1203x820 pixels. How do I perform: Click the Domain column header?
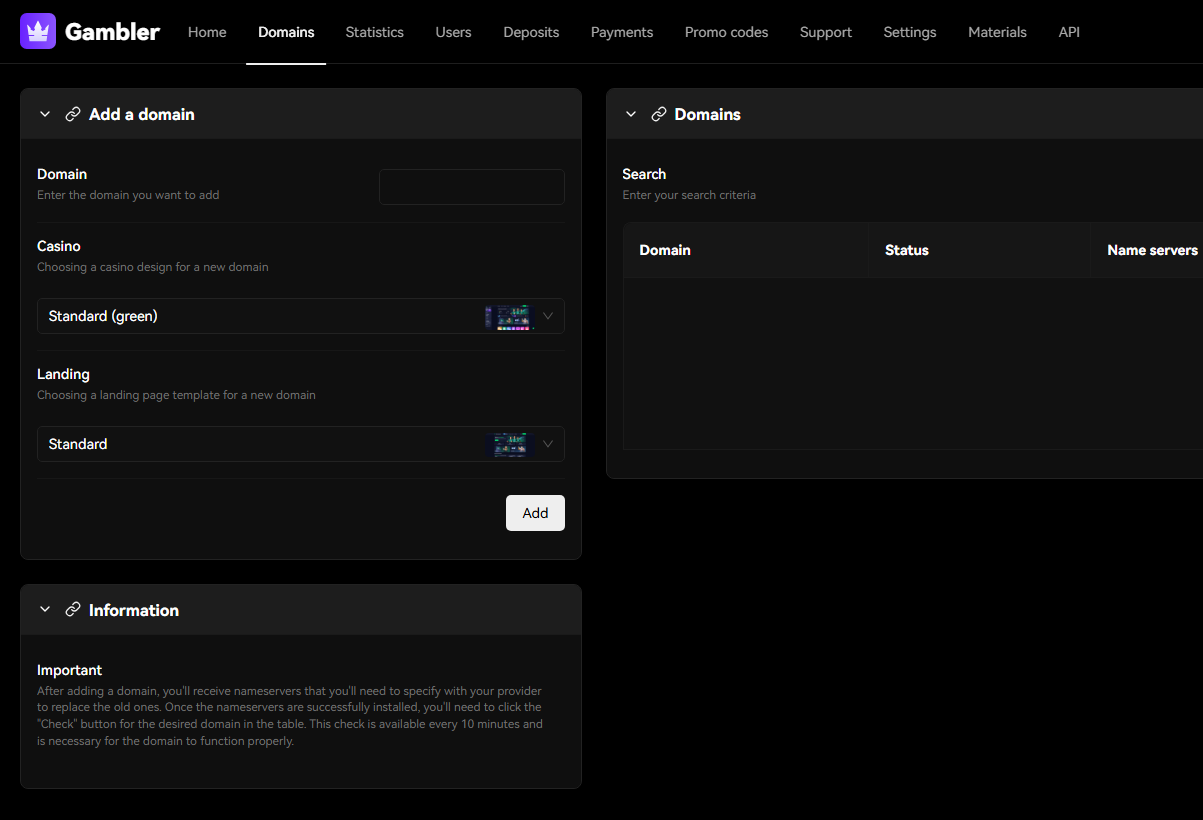pyautogui.click(x=665, y=249)
